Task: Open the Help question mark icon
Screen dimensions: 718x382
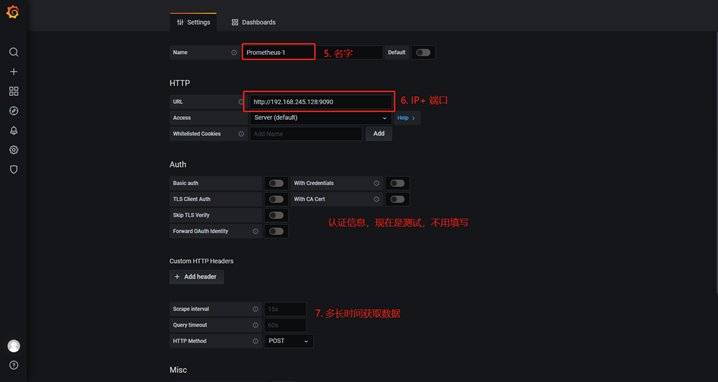Action: coord(14,365)
